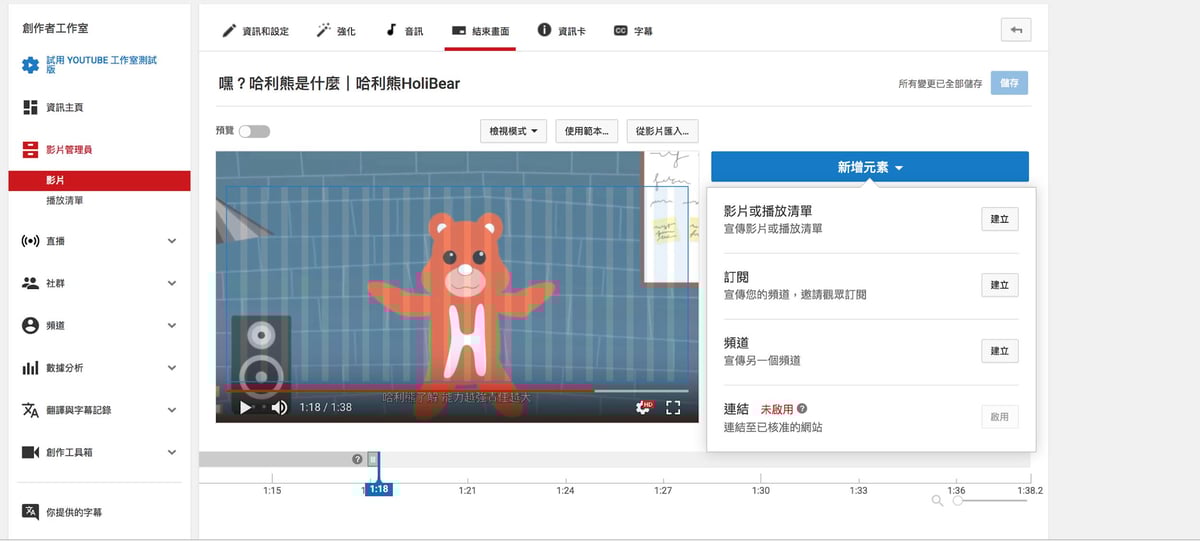
Task: Click the 1:18 timeline playhead marker
Action: coord(378,489)
